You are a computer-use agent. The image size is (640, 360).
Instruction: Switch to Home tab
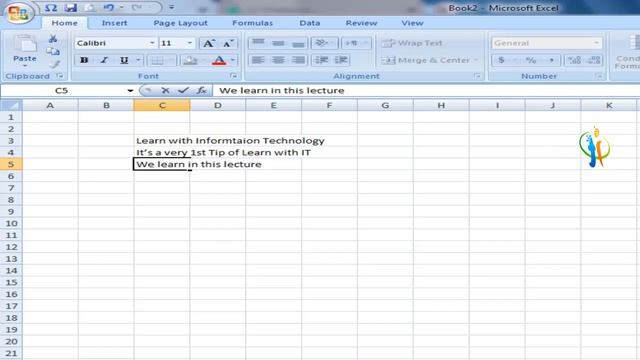64,23
